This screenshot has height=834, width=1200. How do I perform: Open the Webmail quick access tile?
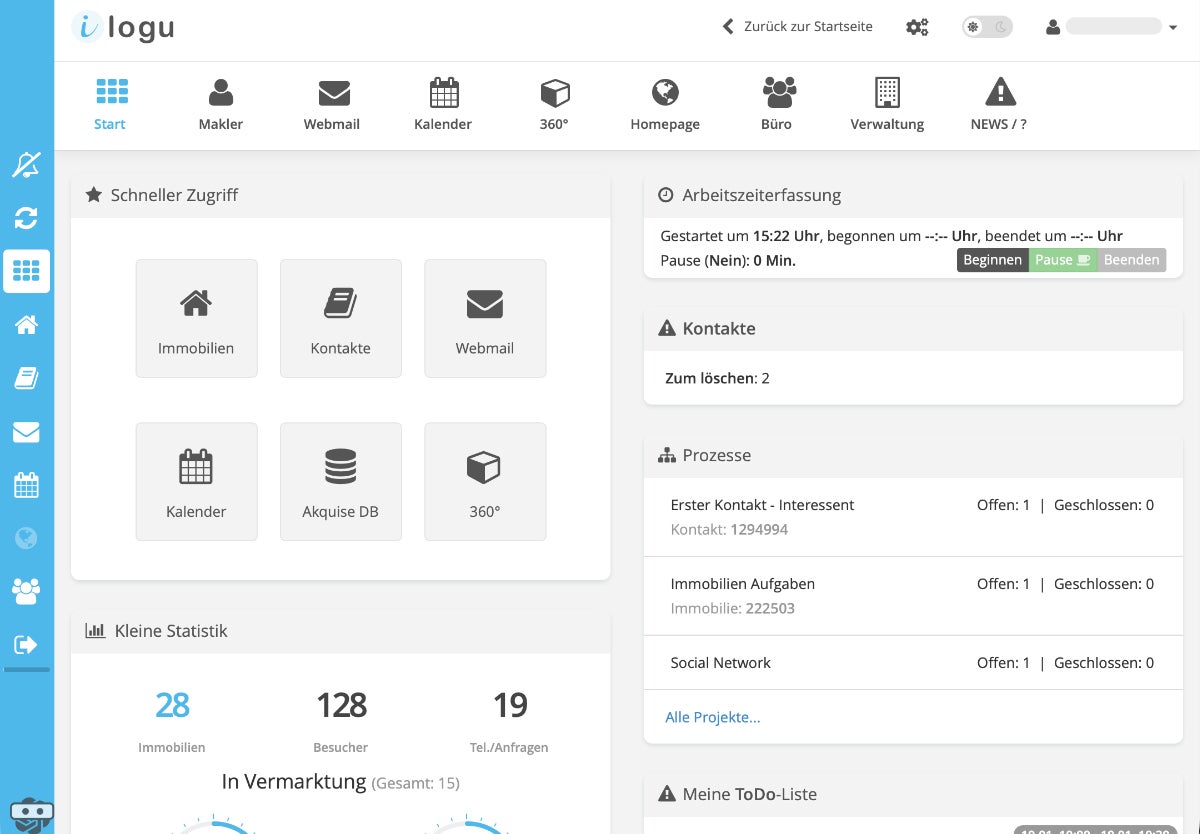pos(485,318)
